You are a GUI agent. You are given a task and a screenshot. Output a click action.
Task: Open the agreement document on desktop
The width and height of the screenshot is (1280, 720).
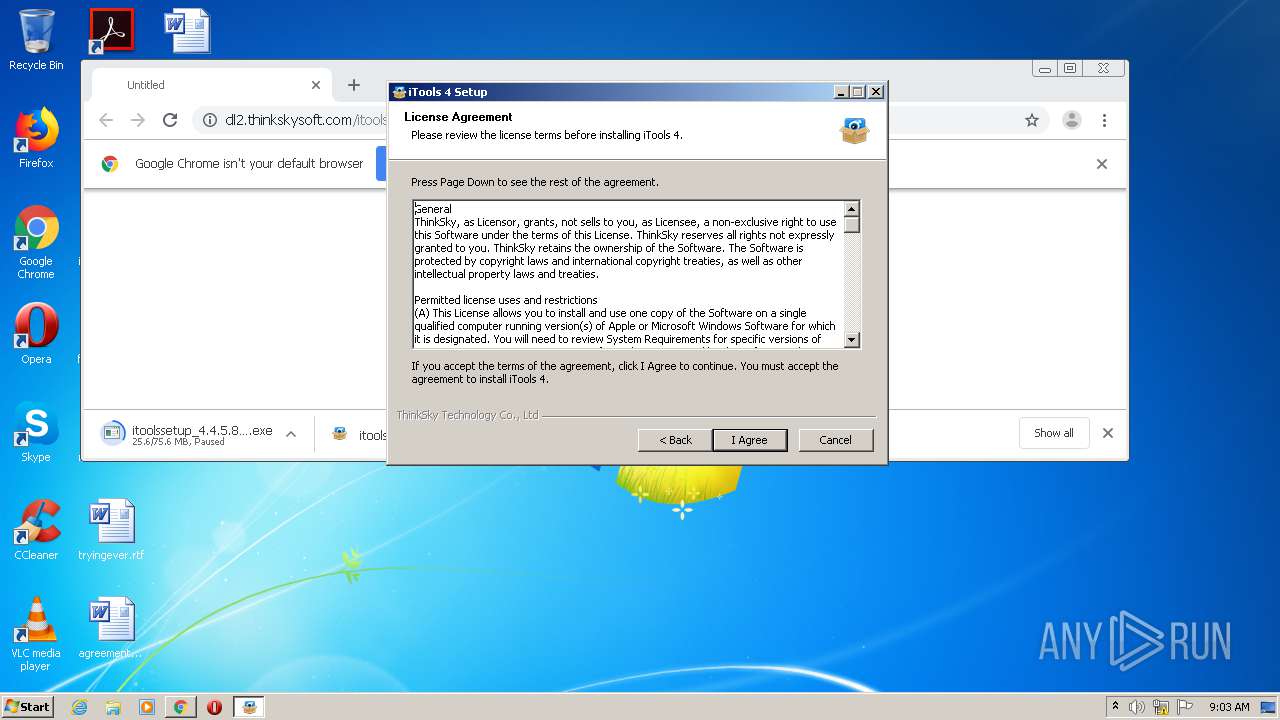tap(111, 628)
